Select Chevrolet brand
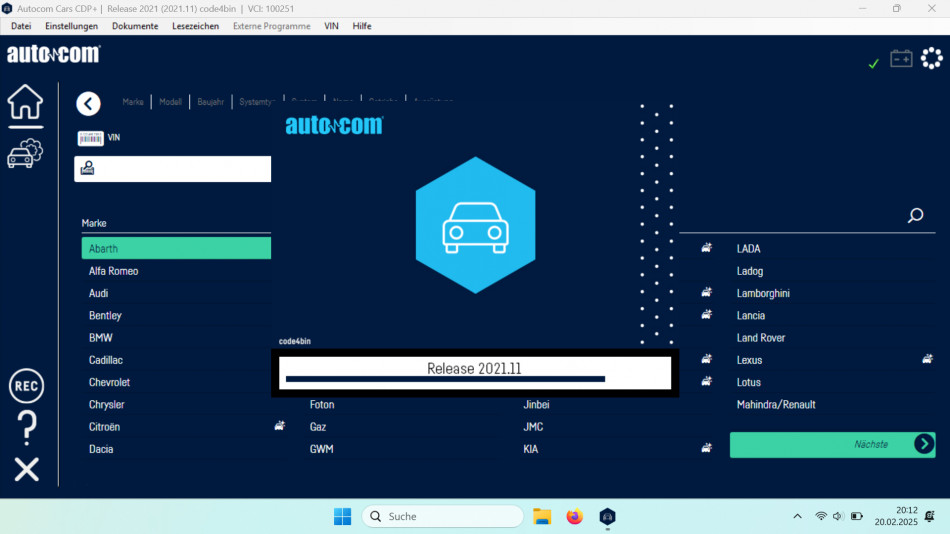The width and height of the screenshot is (950, 534). pyautogui.click(x=109, y=382)
